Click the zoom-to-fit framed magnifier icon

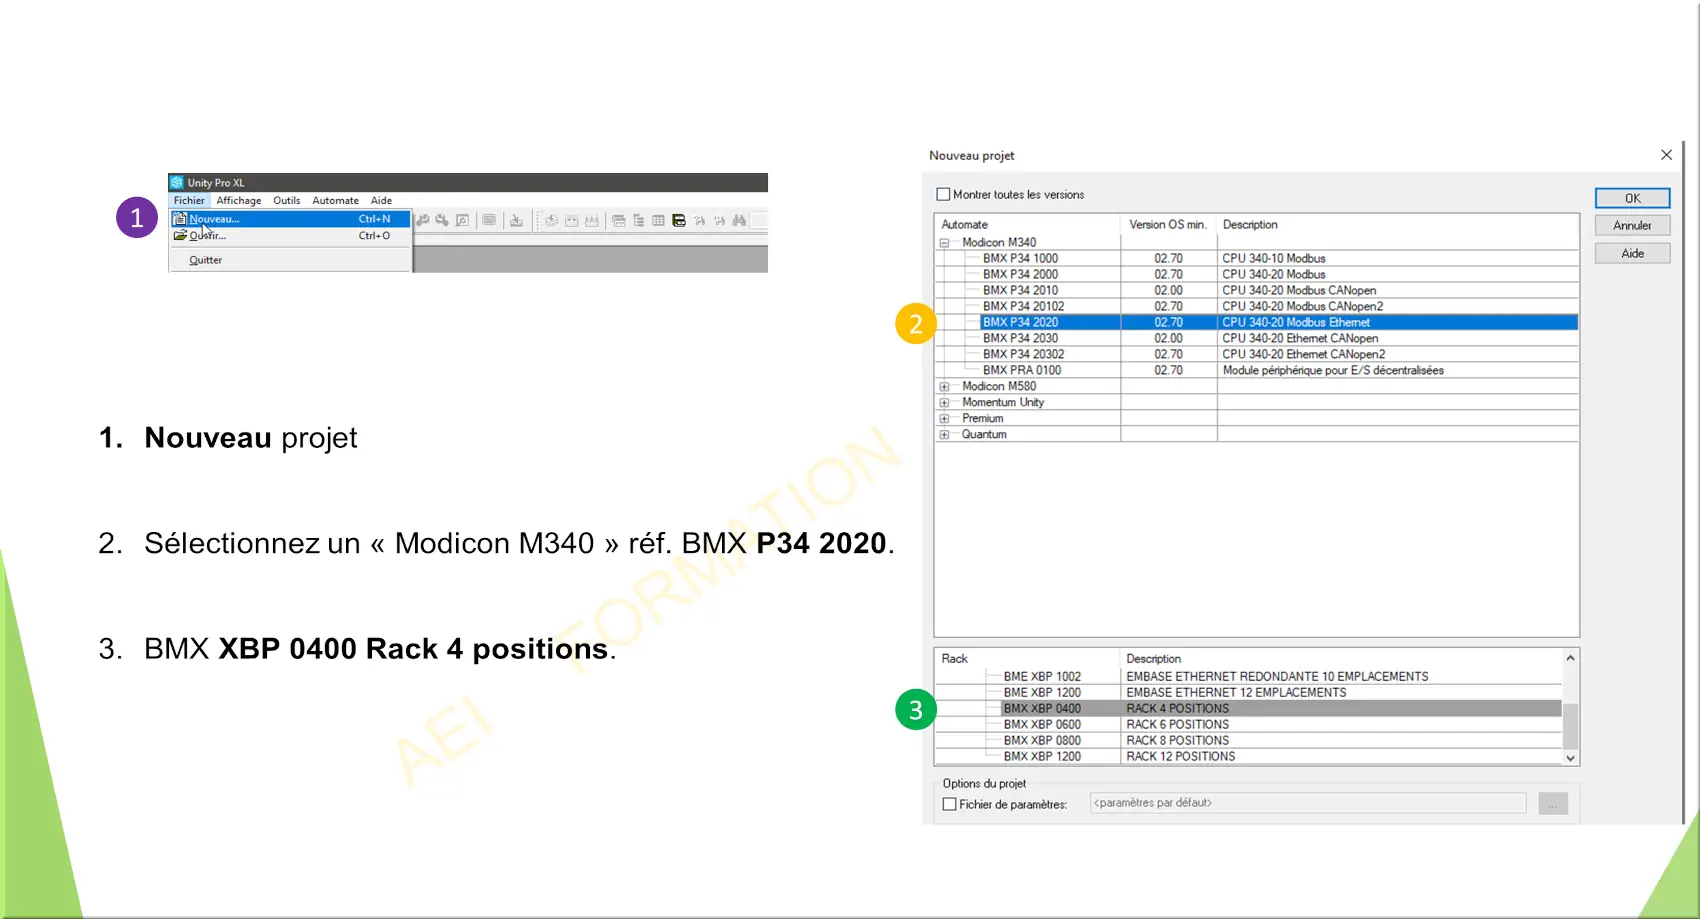[x=462, y=220]
